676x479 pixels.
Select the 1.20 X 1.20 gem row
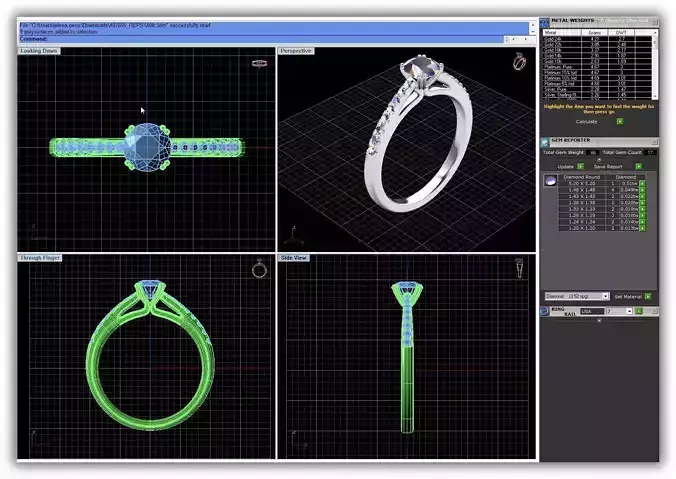pos(599,228)
